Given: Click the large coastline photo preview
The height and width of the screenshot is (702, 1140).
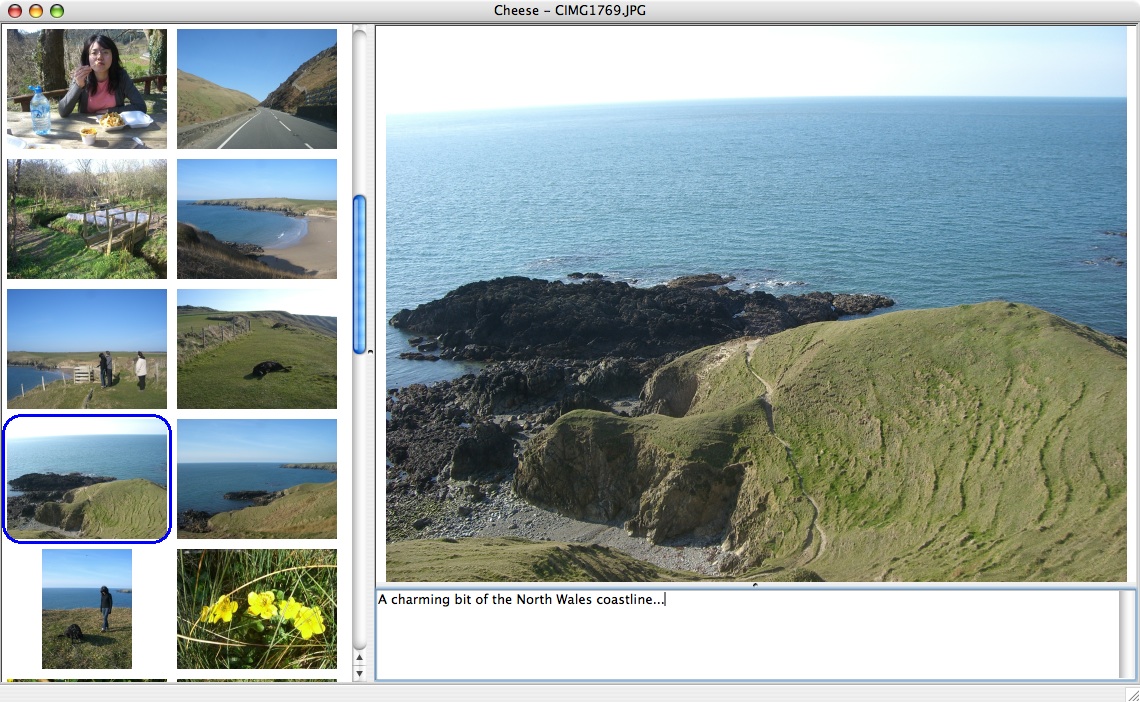Looking at the screenshot, I should point(755,304).
